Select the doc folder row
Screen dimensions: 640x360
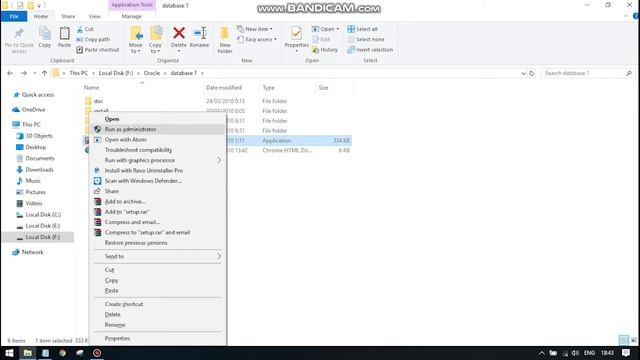[x=217, y=101]
